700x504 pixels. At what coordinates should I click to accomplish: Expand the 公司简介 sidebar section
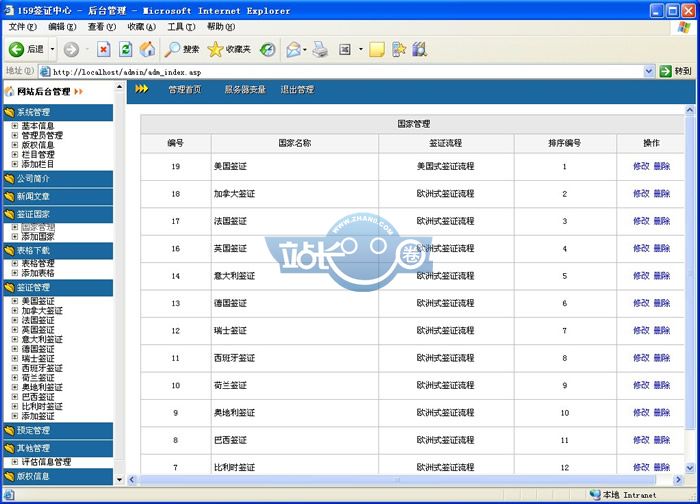coord(58,179)
